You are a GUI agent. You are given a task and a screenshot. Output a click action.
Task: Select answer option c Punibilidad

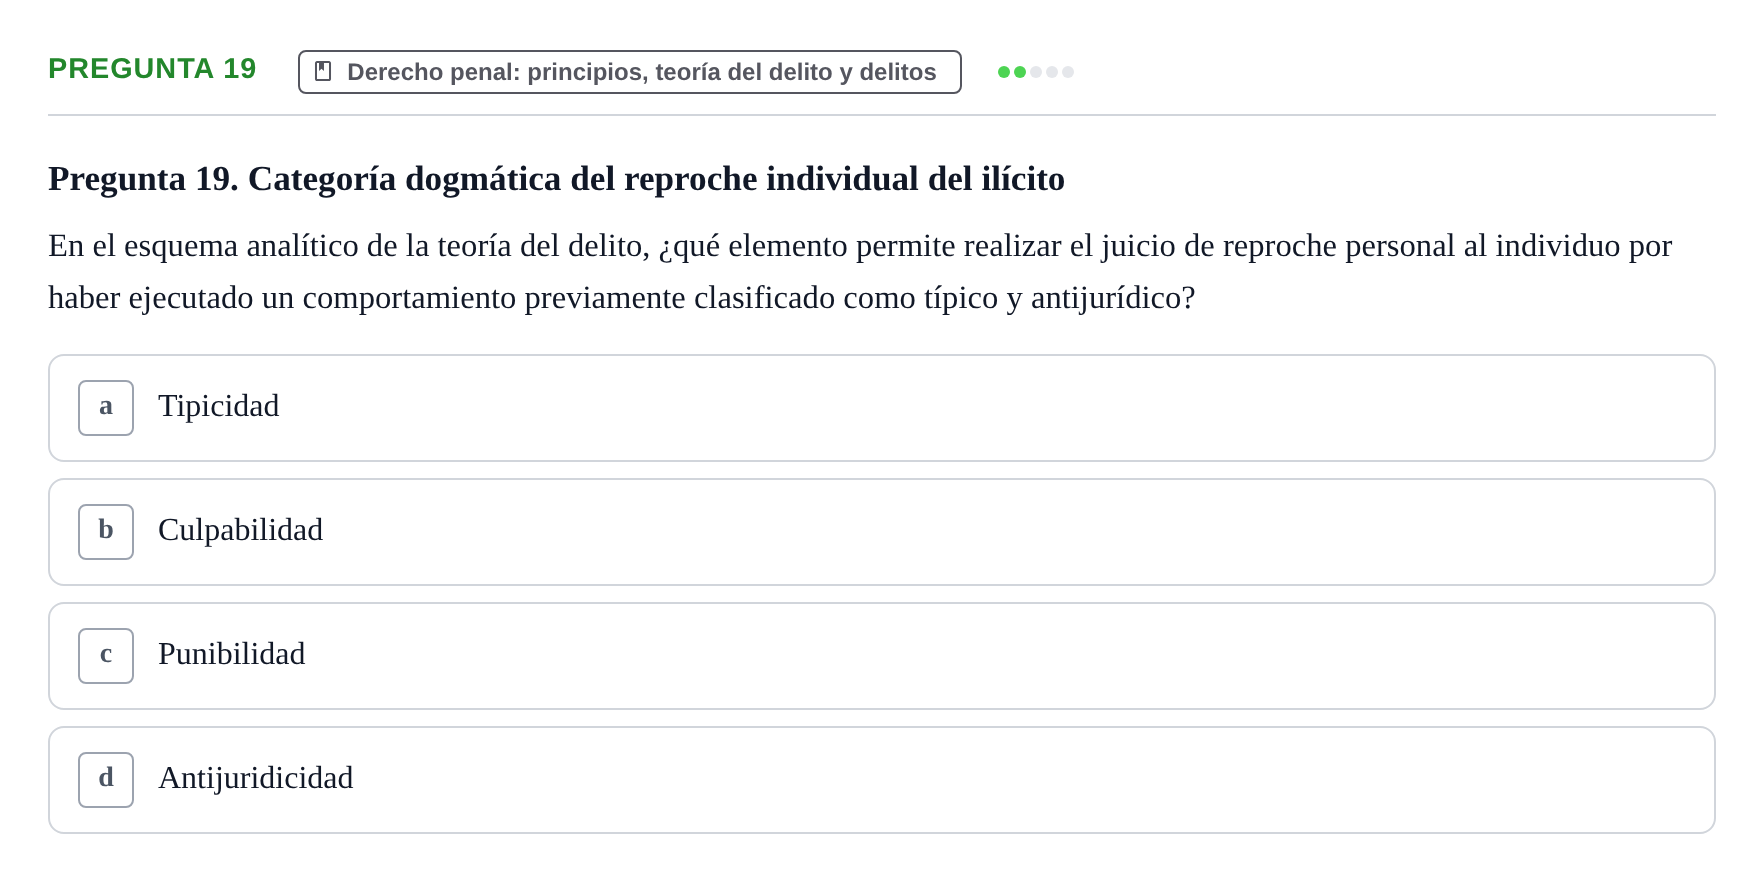(x=881, y=656)
